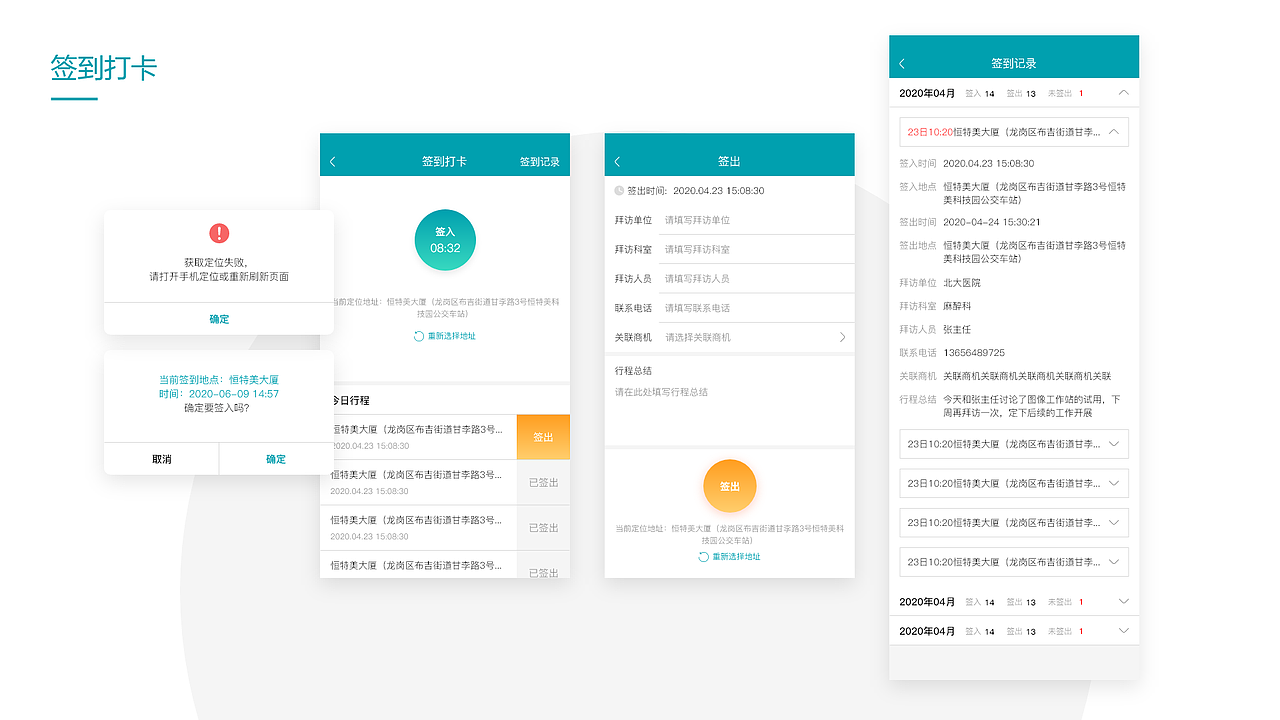The width and height of the screenshot is (1280, 720).
Task: Fill the 拜访人员 input field
Action: [x=757, y=278]
